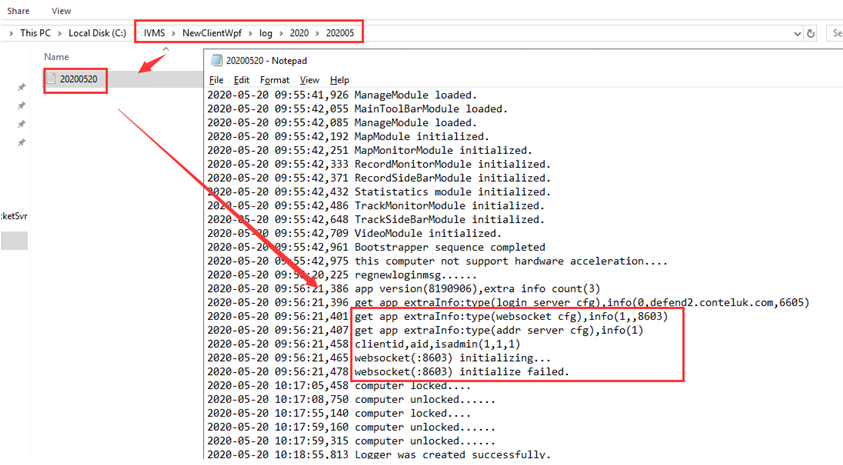Sort files by the Name column
The height and width of the screenshot is (465, 843).
56,56
